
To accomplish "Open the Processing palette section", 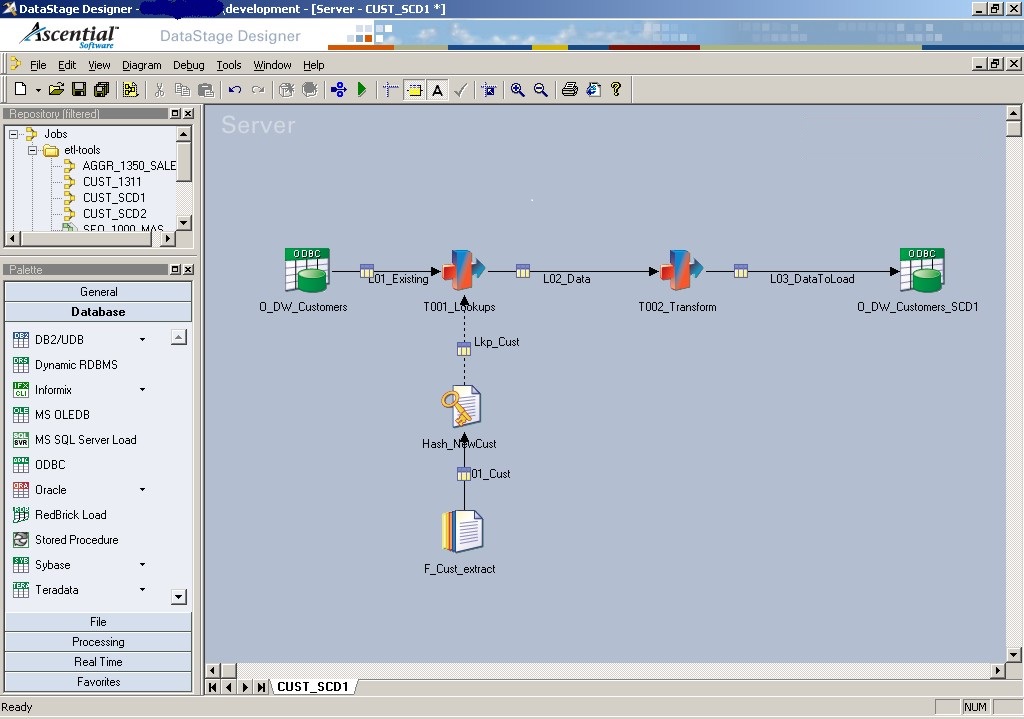I will click(97, 641).
